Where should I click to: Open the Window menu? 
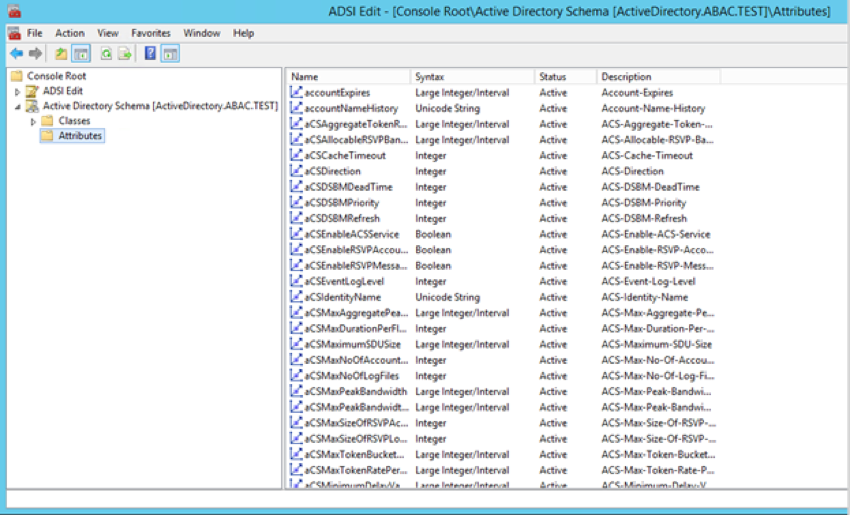tap(202, 33)
